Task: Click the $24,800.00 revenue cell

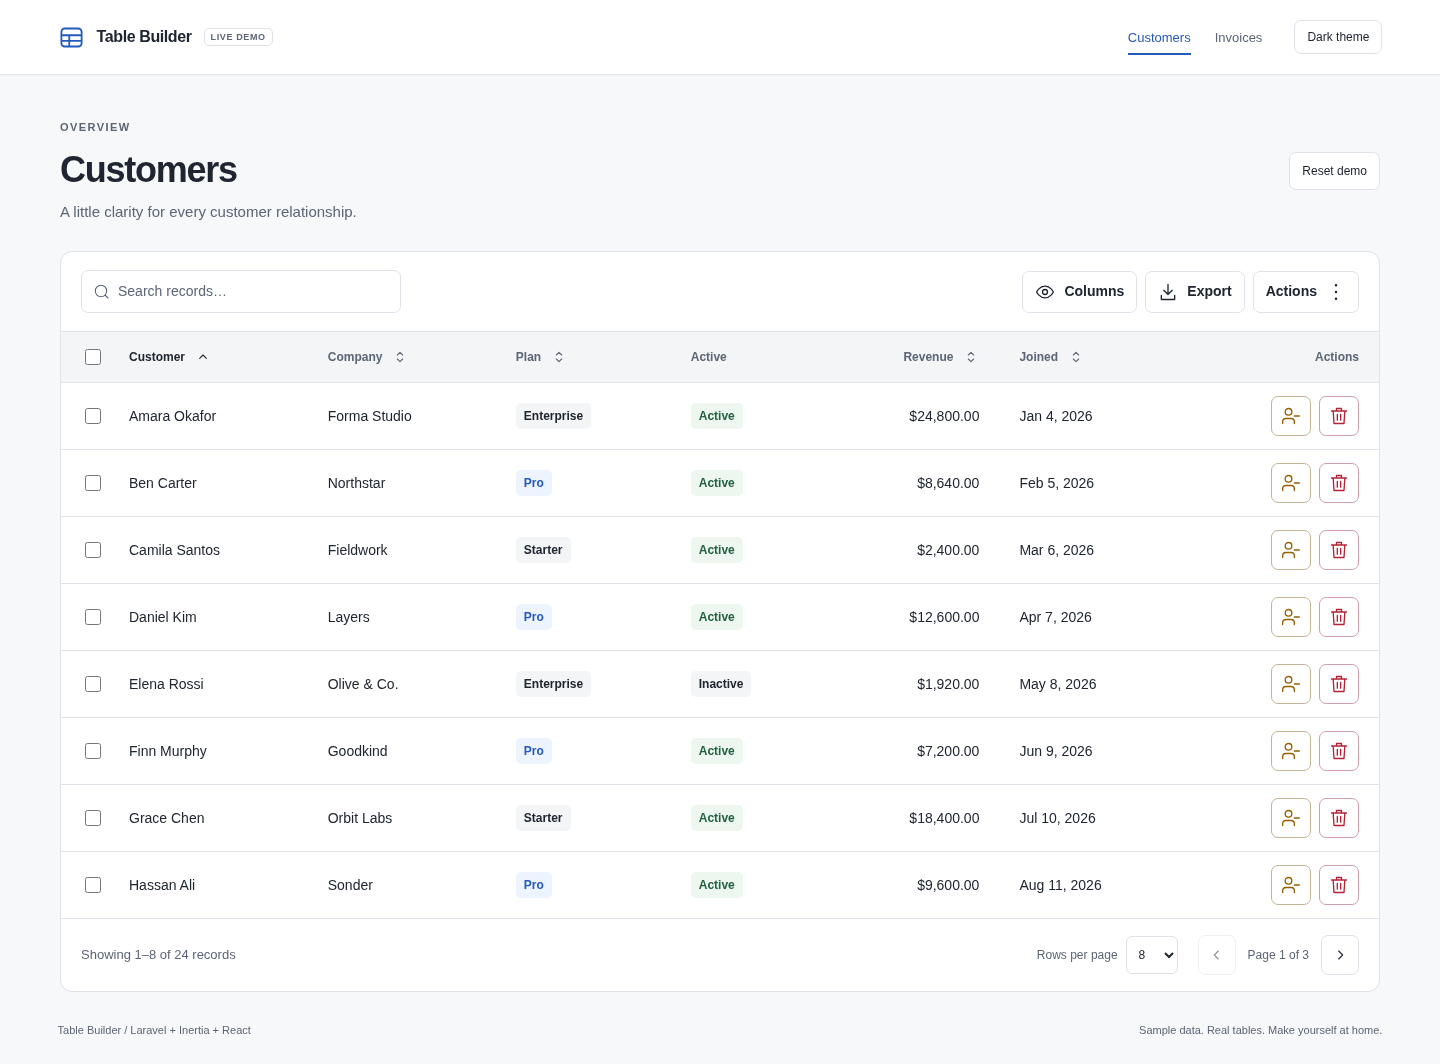Action: coord(944,416)
